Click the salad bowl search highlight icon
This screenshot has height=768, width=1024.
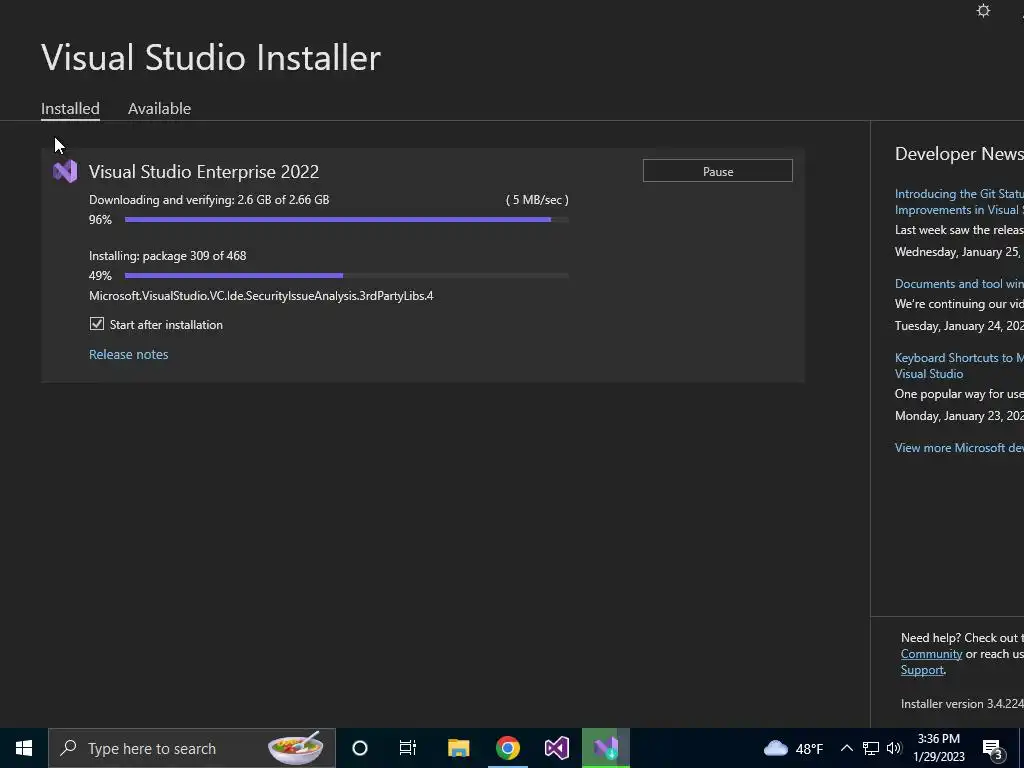[x=296, y=748]
